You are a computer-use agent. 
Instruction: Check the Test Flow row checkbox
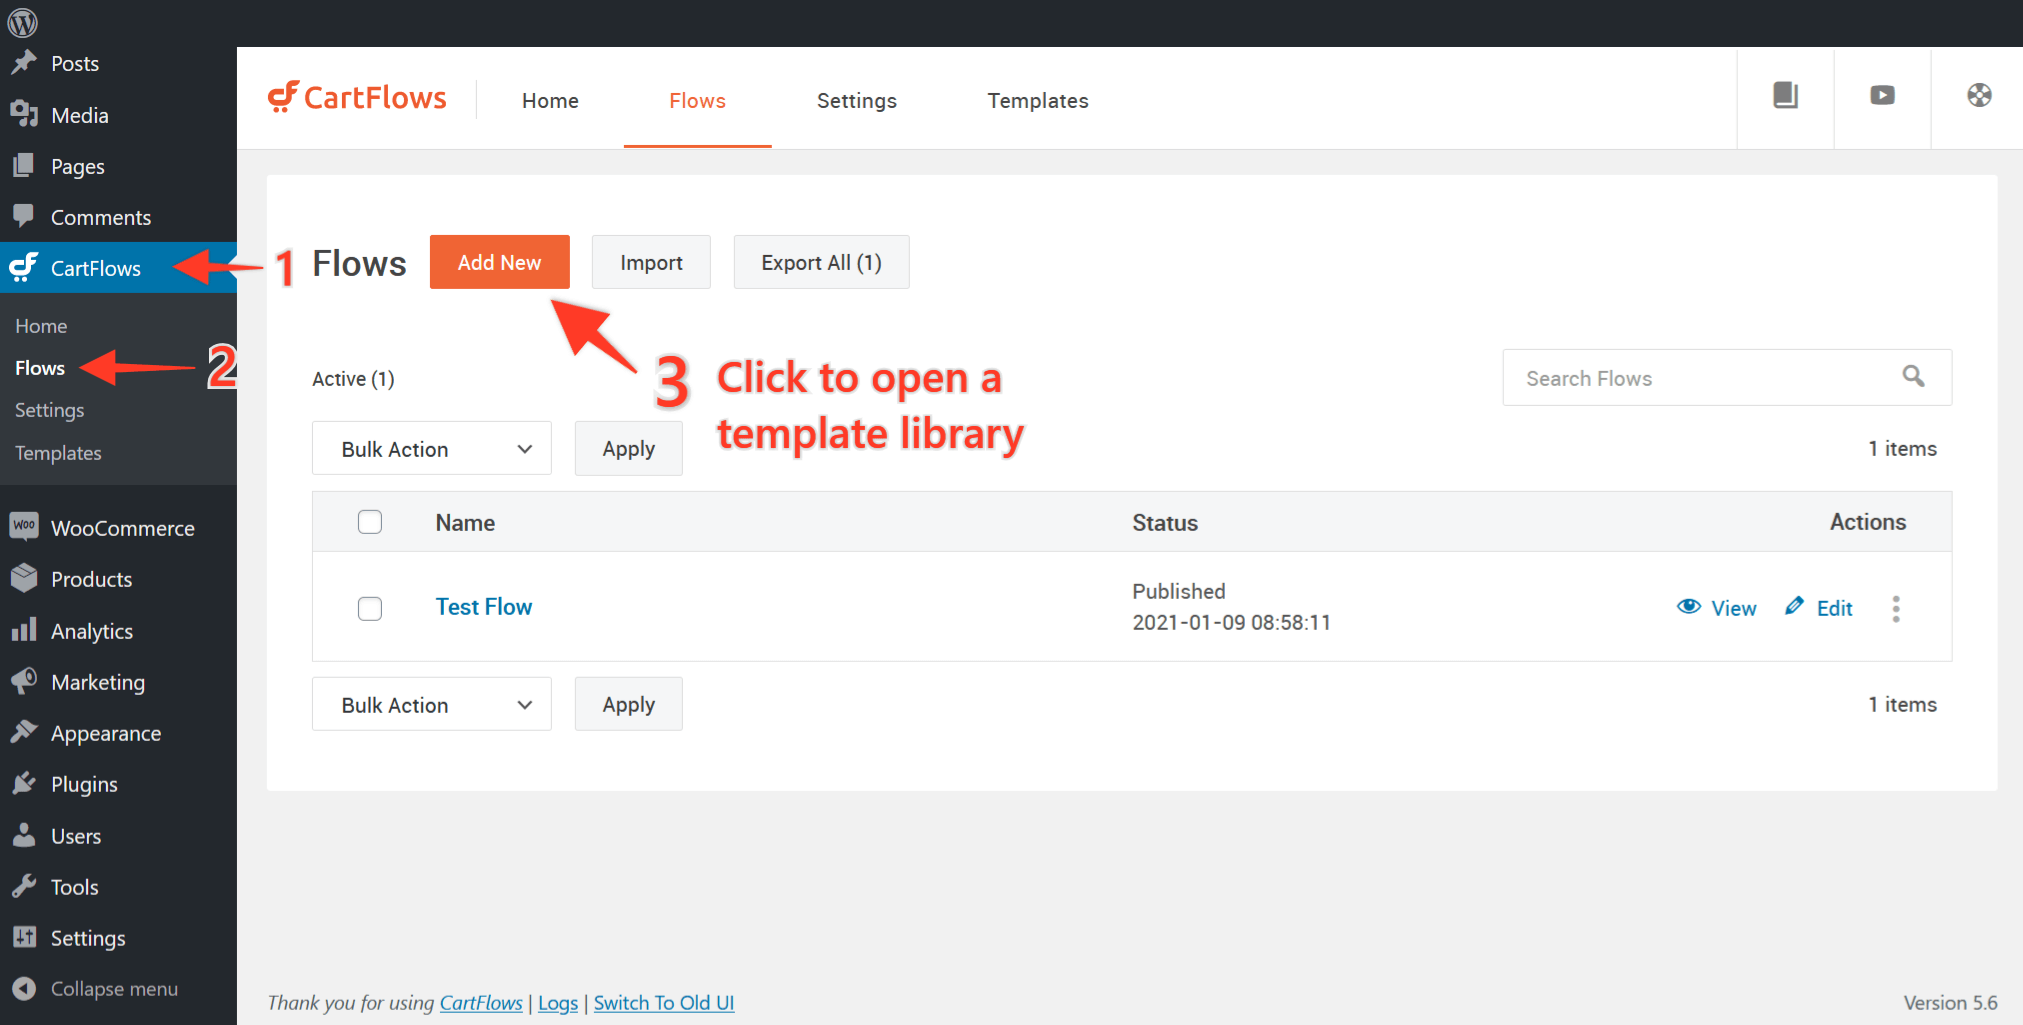pos(370,608)
